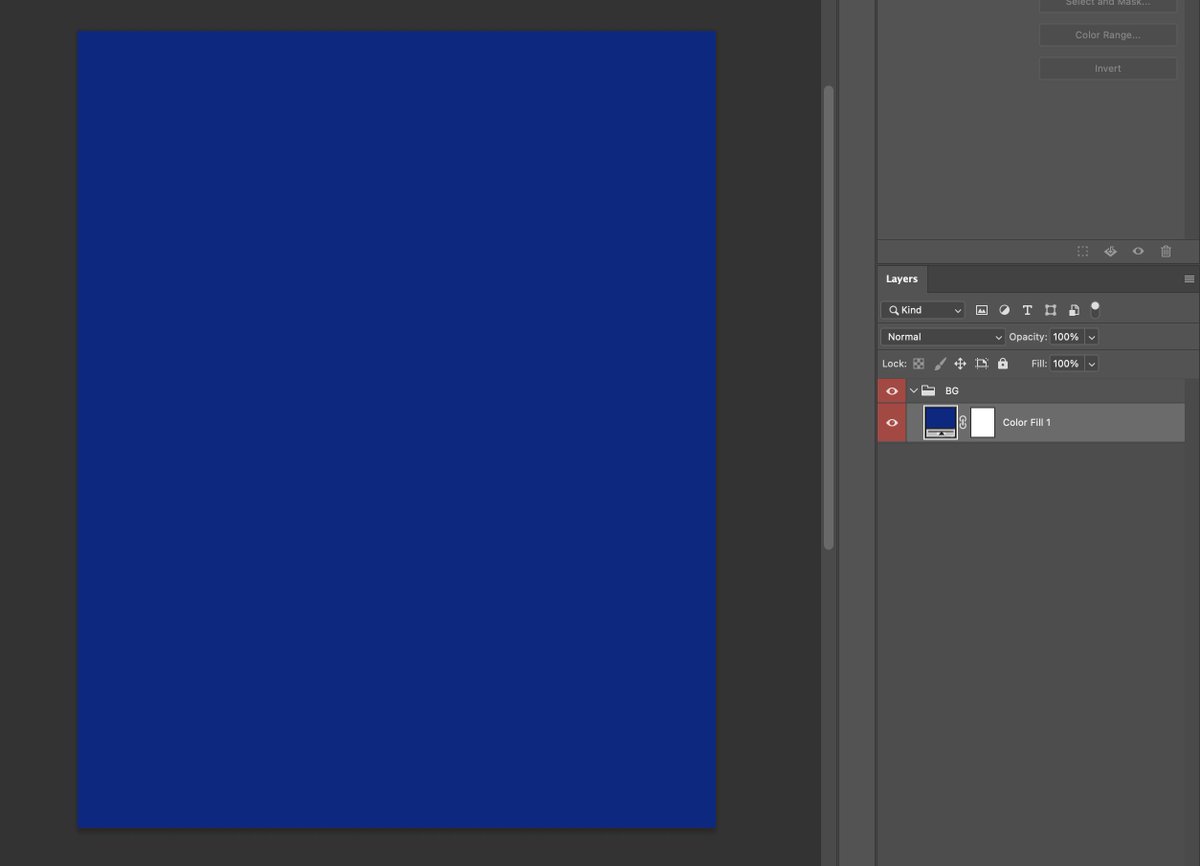Click the Opacity label
1200x866 pixels.
pyautogui.click(x=1028, y=337)
